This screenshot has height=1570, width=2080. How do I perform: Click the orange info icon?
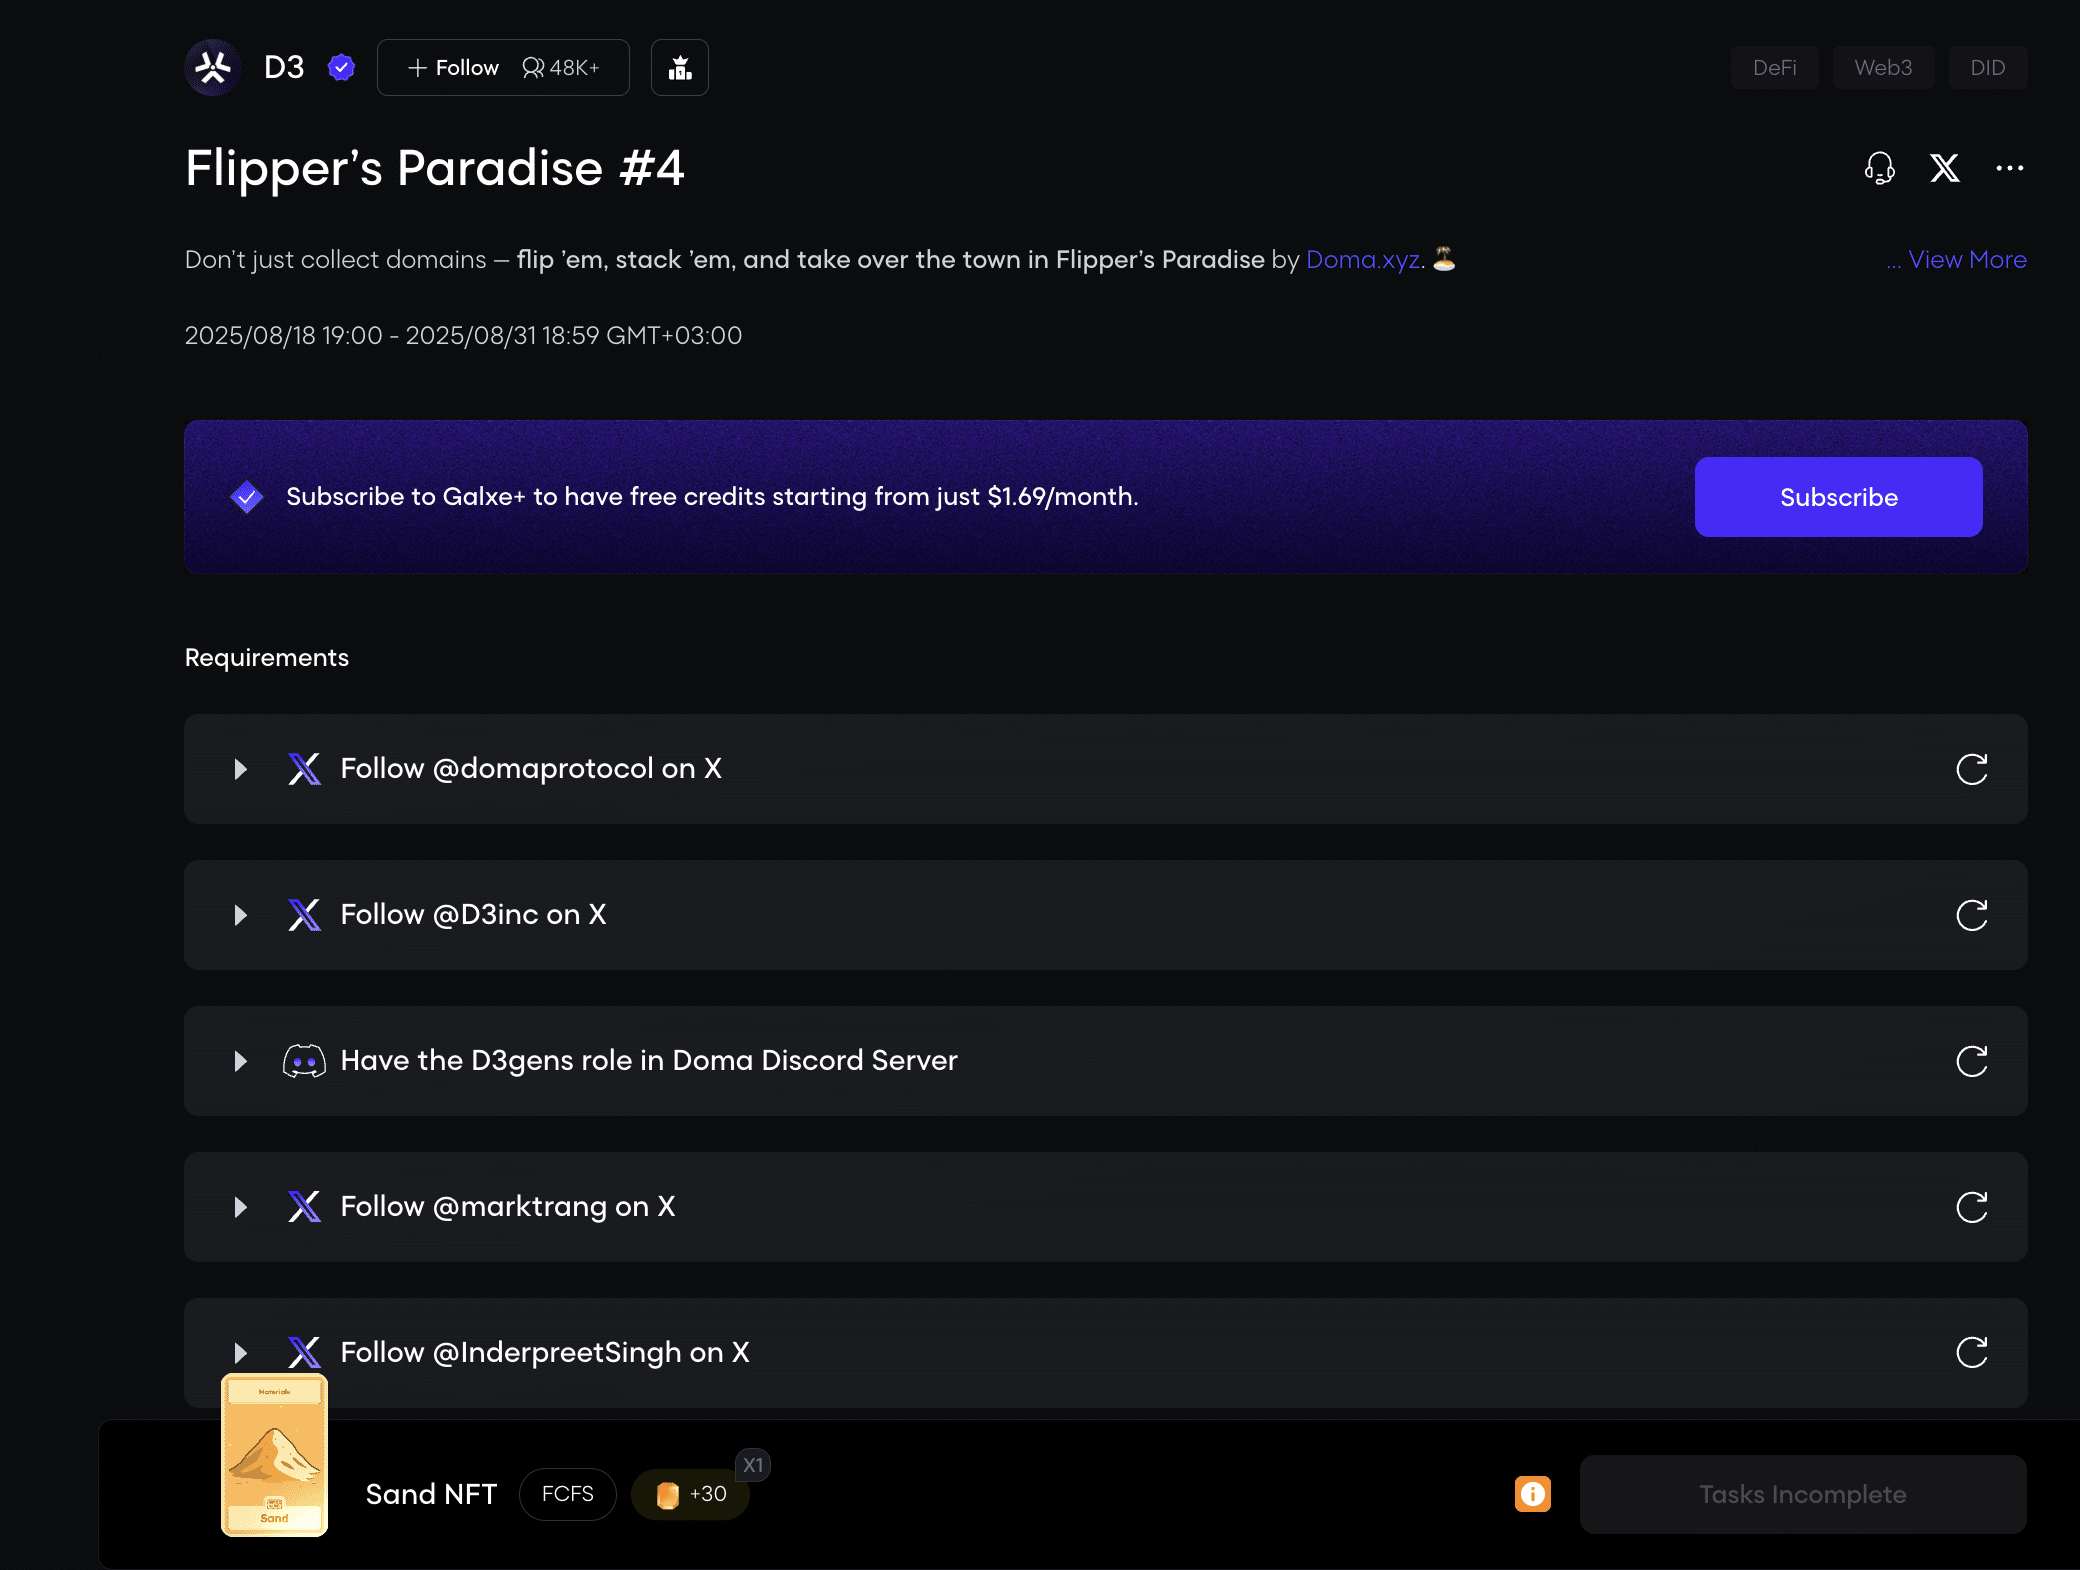click(x=1532, y=1494)
